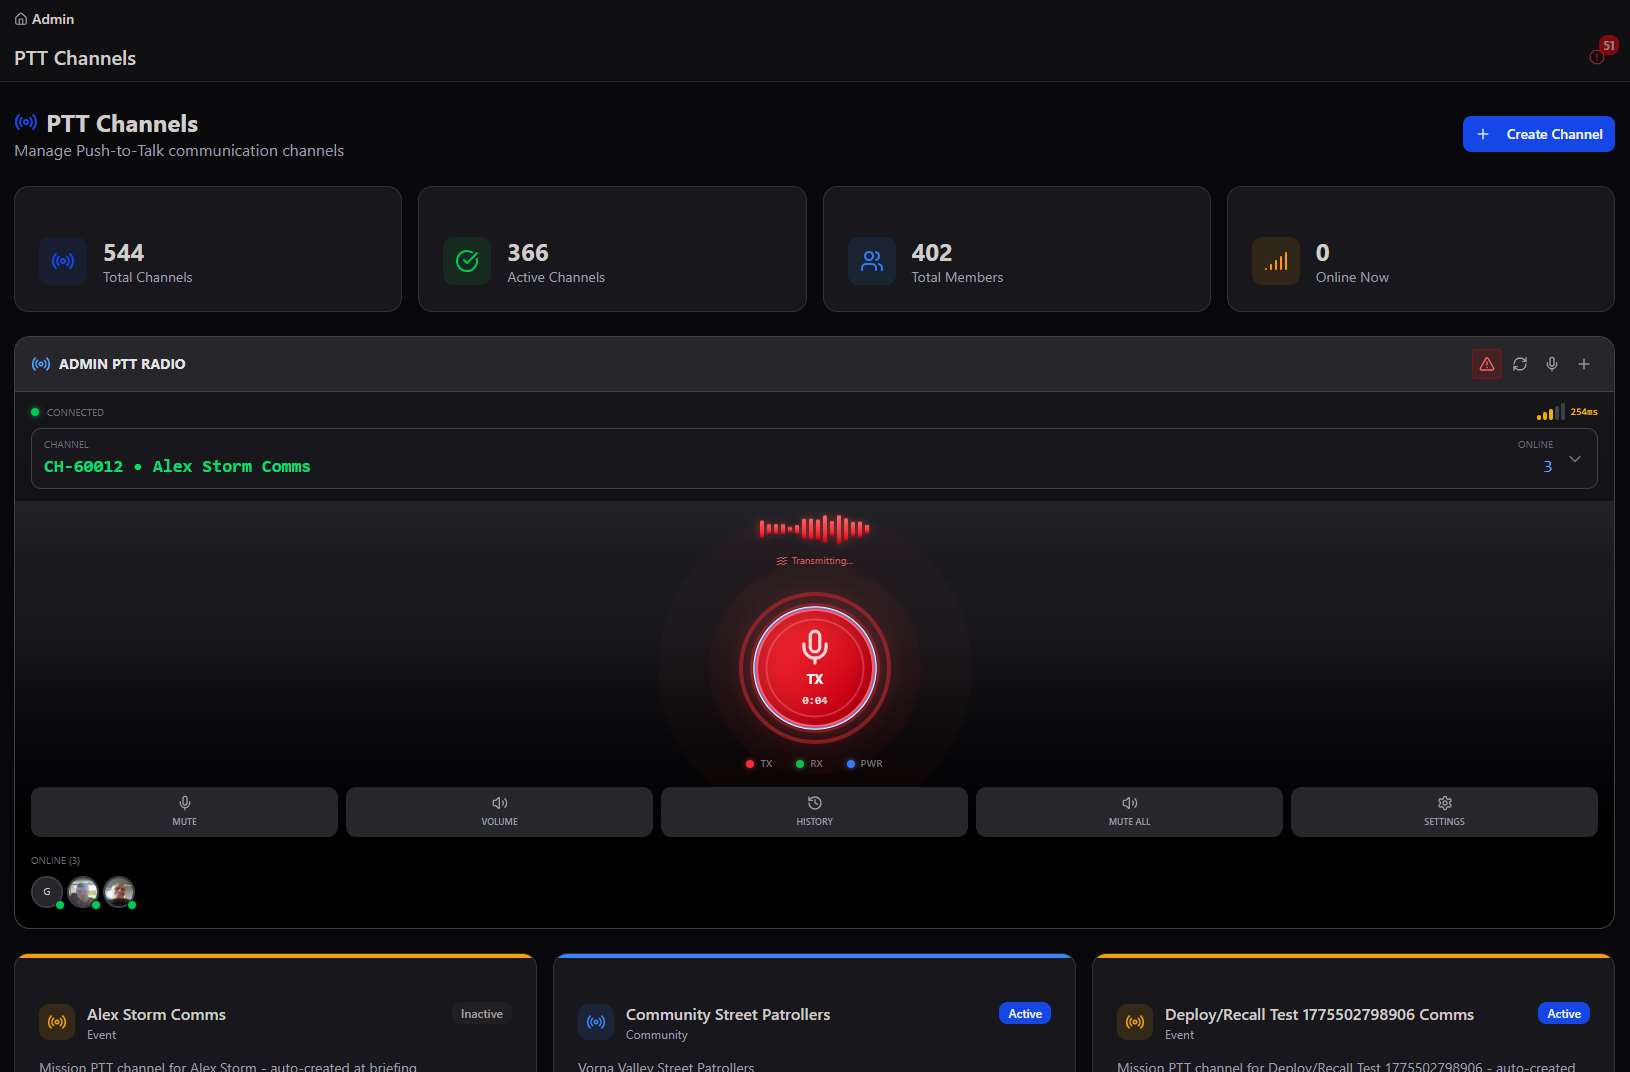Open the Admin home breadcrumb
1630x1072 pixels.
(44, 19)
